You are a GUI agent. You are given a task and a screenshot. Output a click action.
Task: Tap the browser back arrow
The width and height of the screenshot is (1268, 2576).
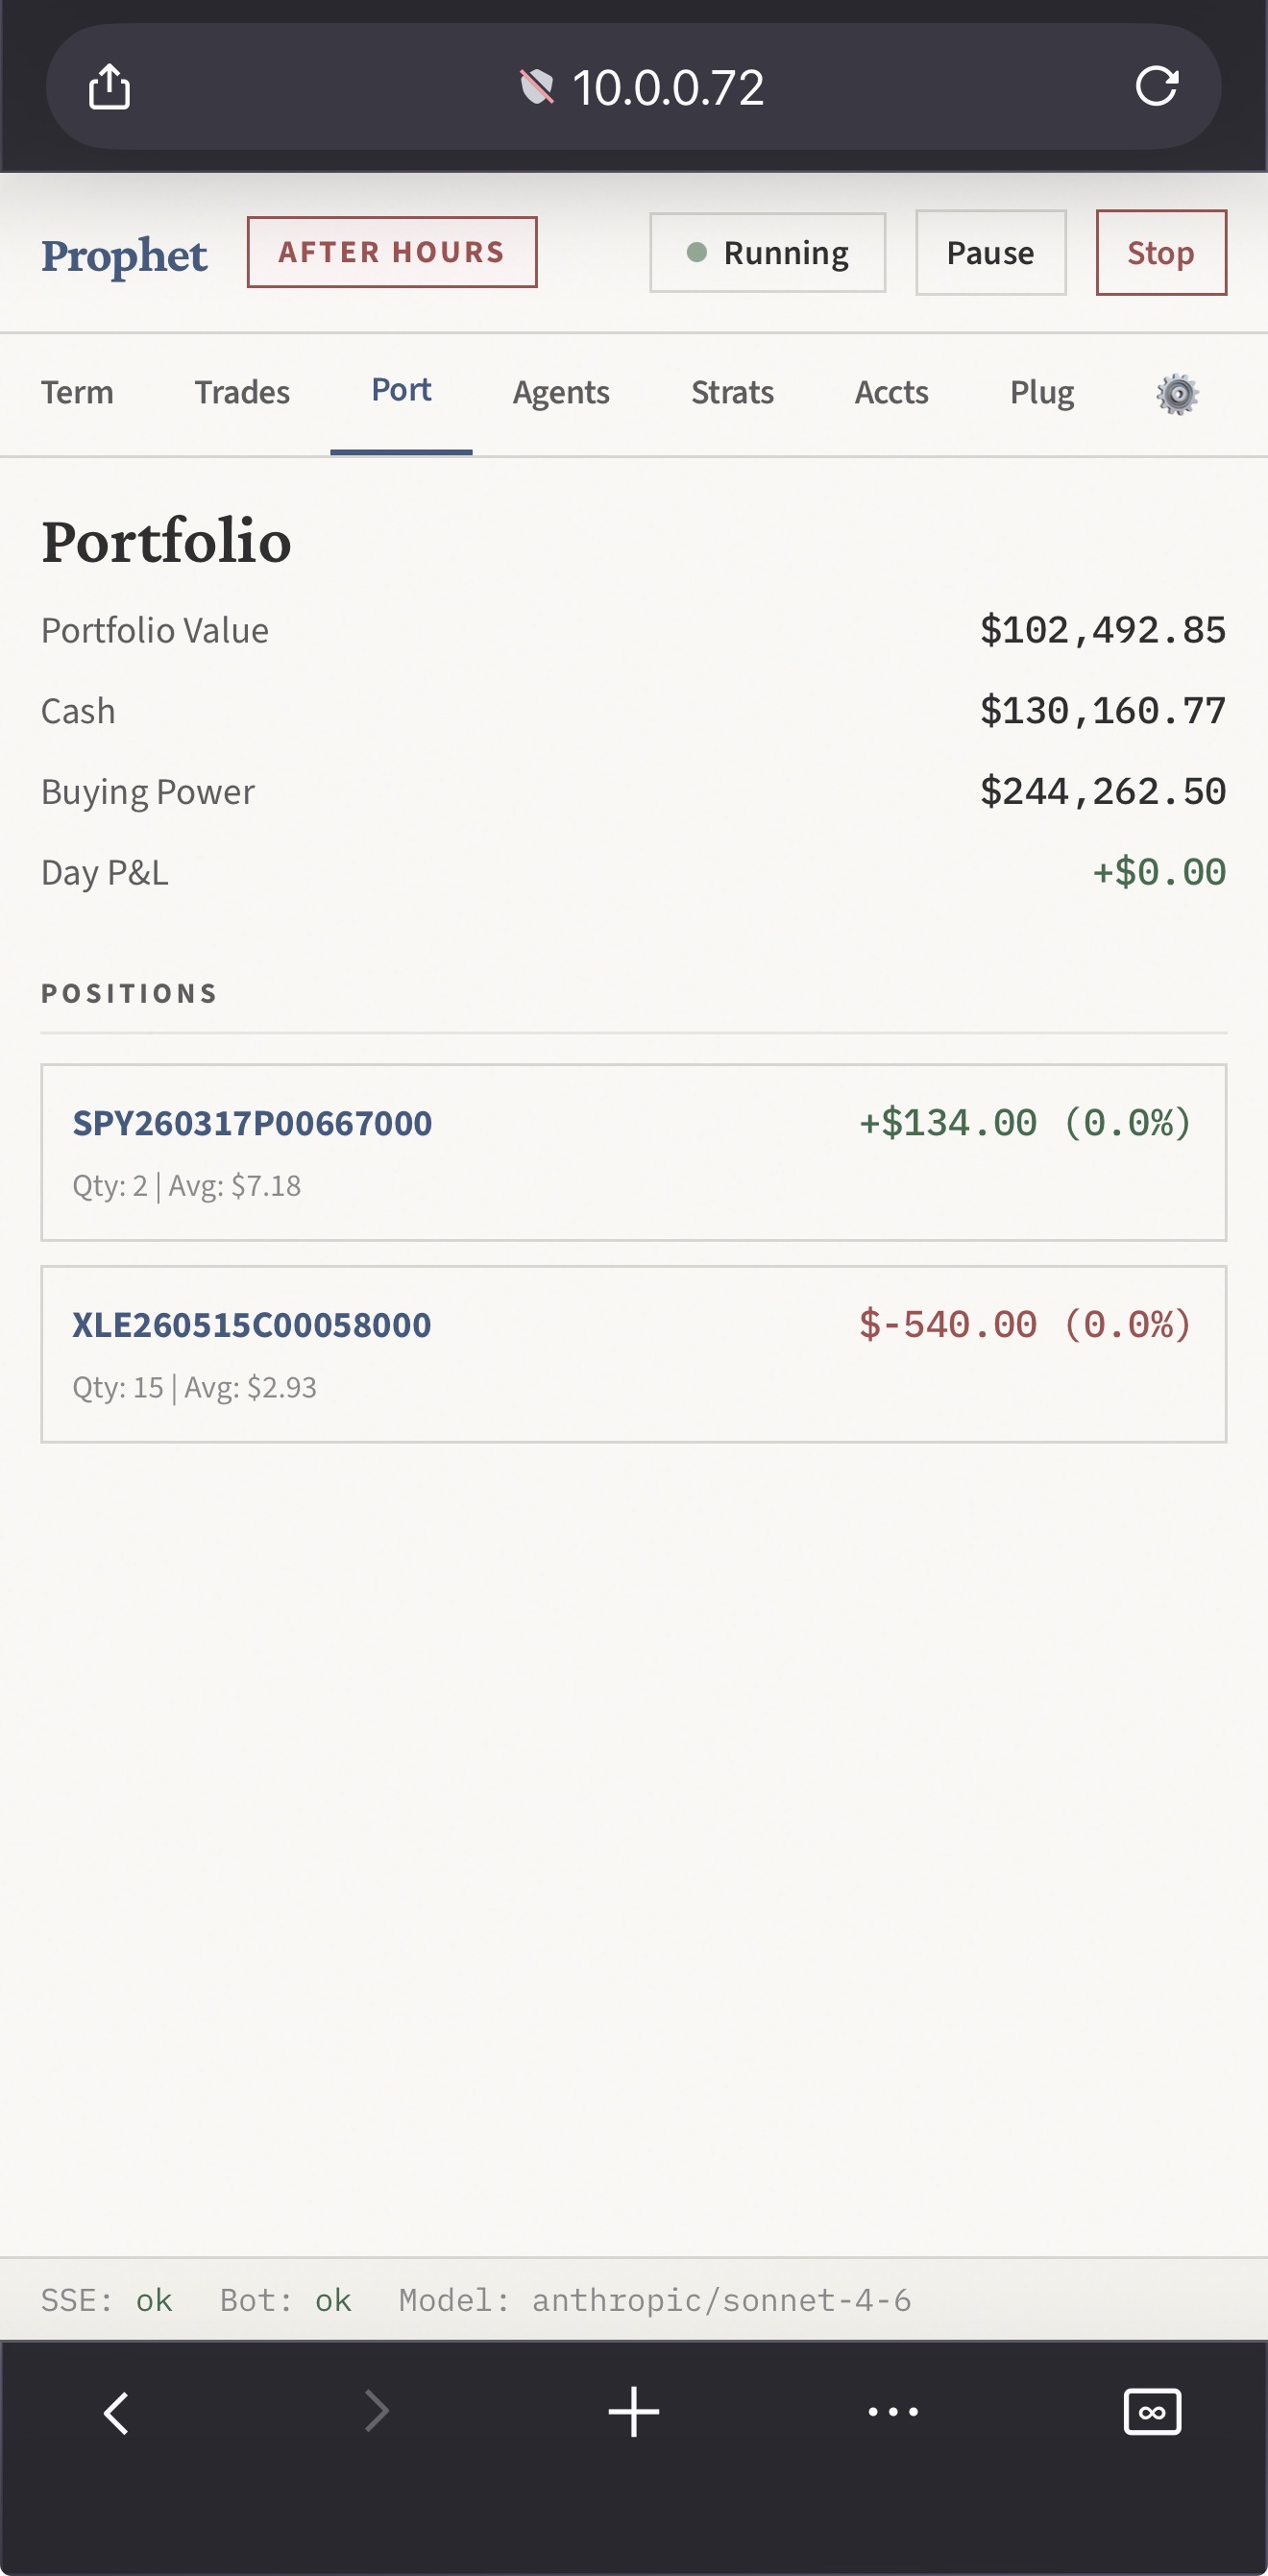click(117, 2412)
